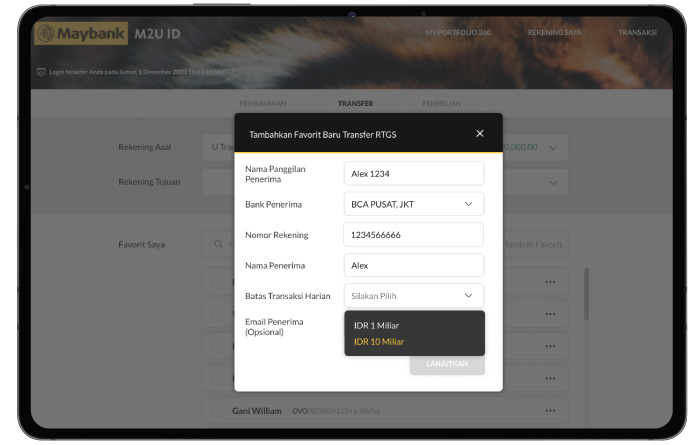Open three-dots menu on third favorite row

click(x=550, y=346)
